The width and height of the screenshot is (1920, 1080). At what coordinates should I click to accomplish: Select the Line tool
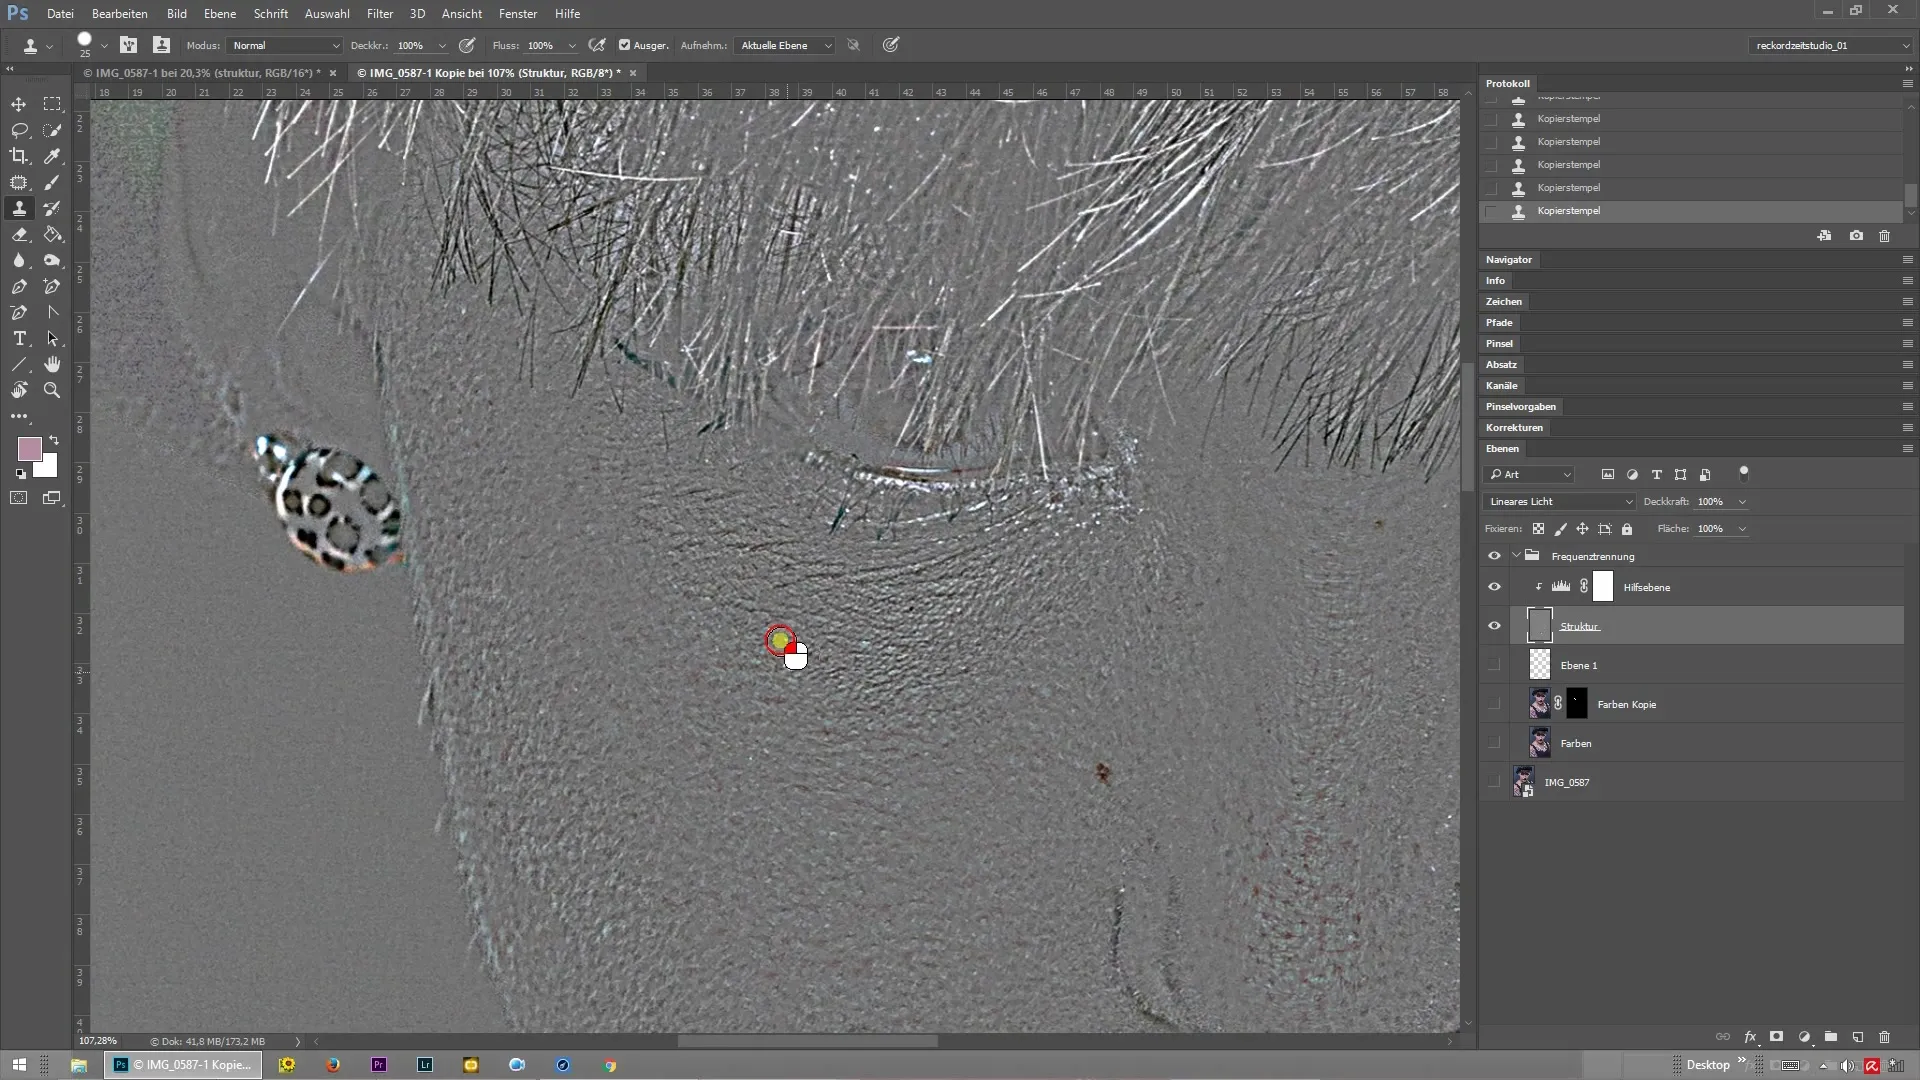pyautogui.click(x=19, y=364)
